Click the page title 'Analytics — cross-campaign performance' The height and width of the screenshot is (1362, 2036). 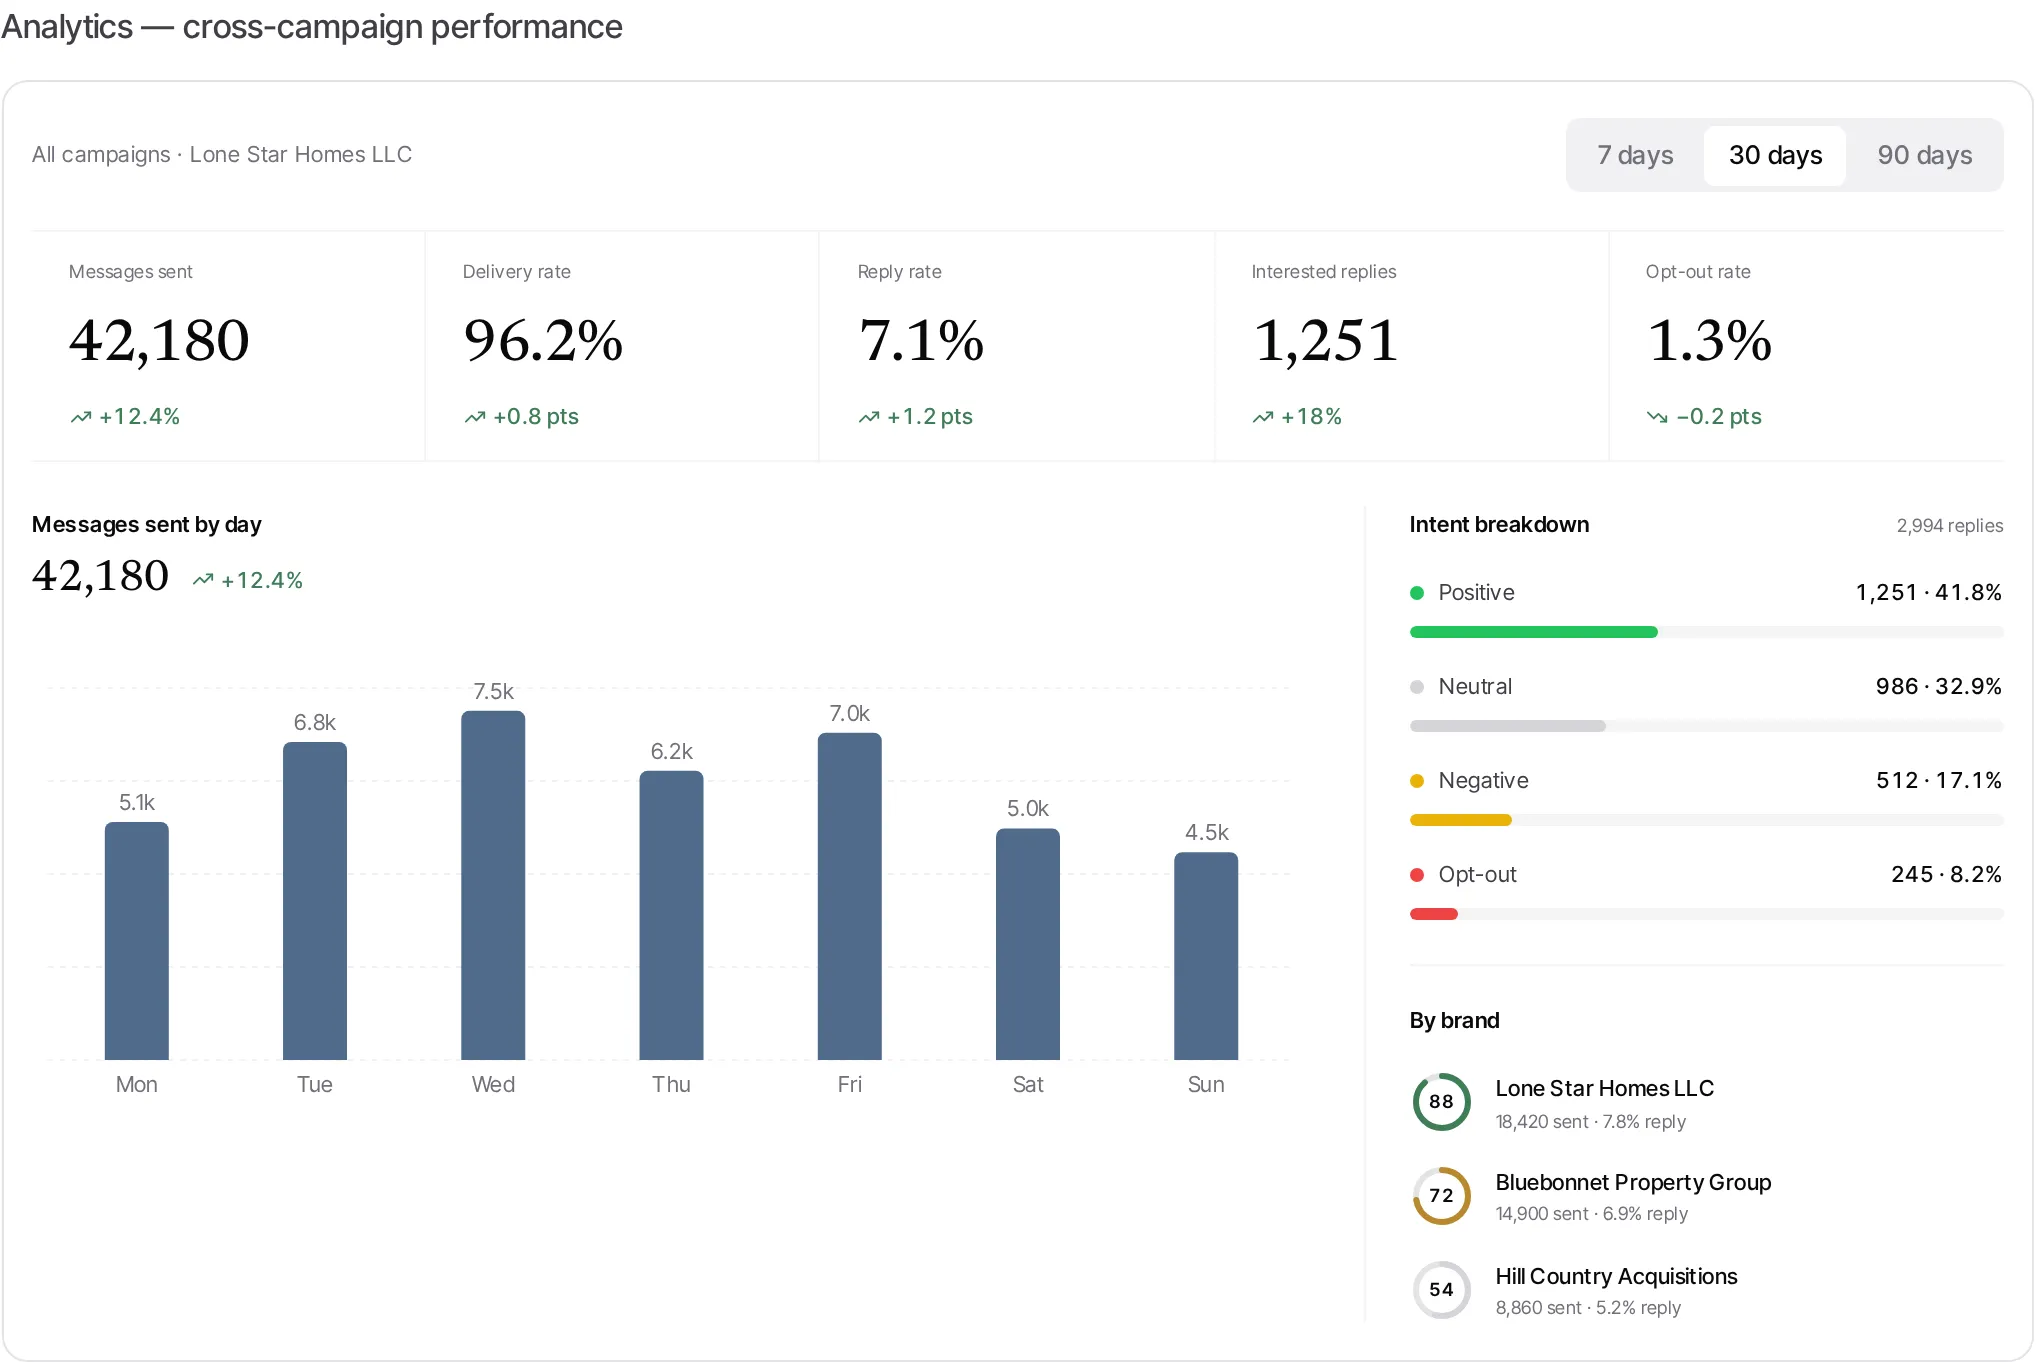pos(312,27)
